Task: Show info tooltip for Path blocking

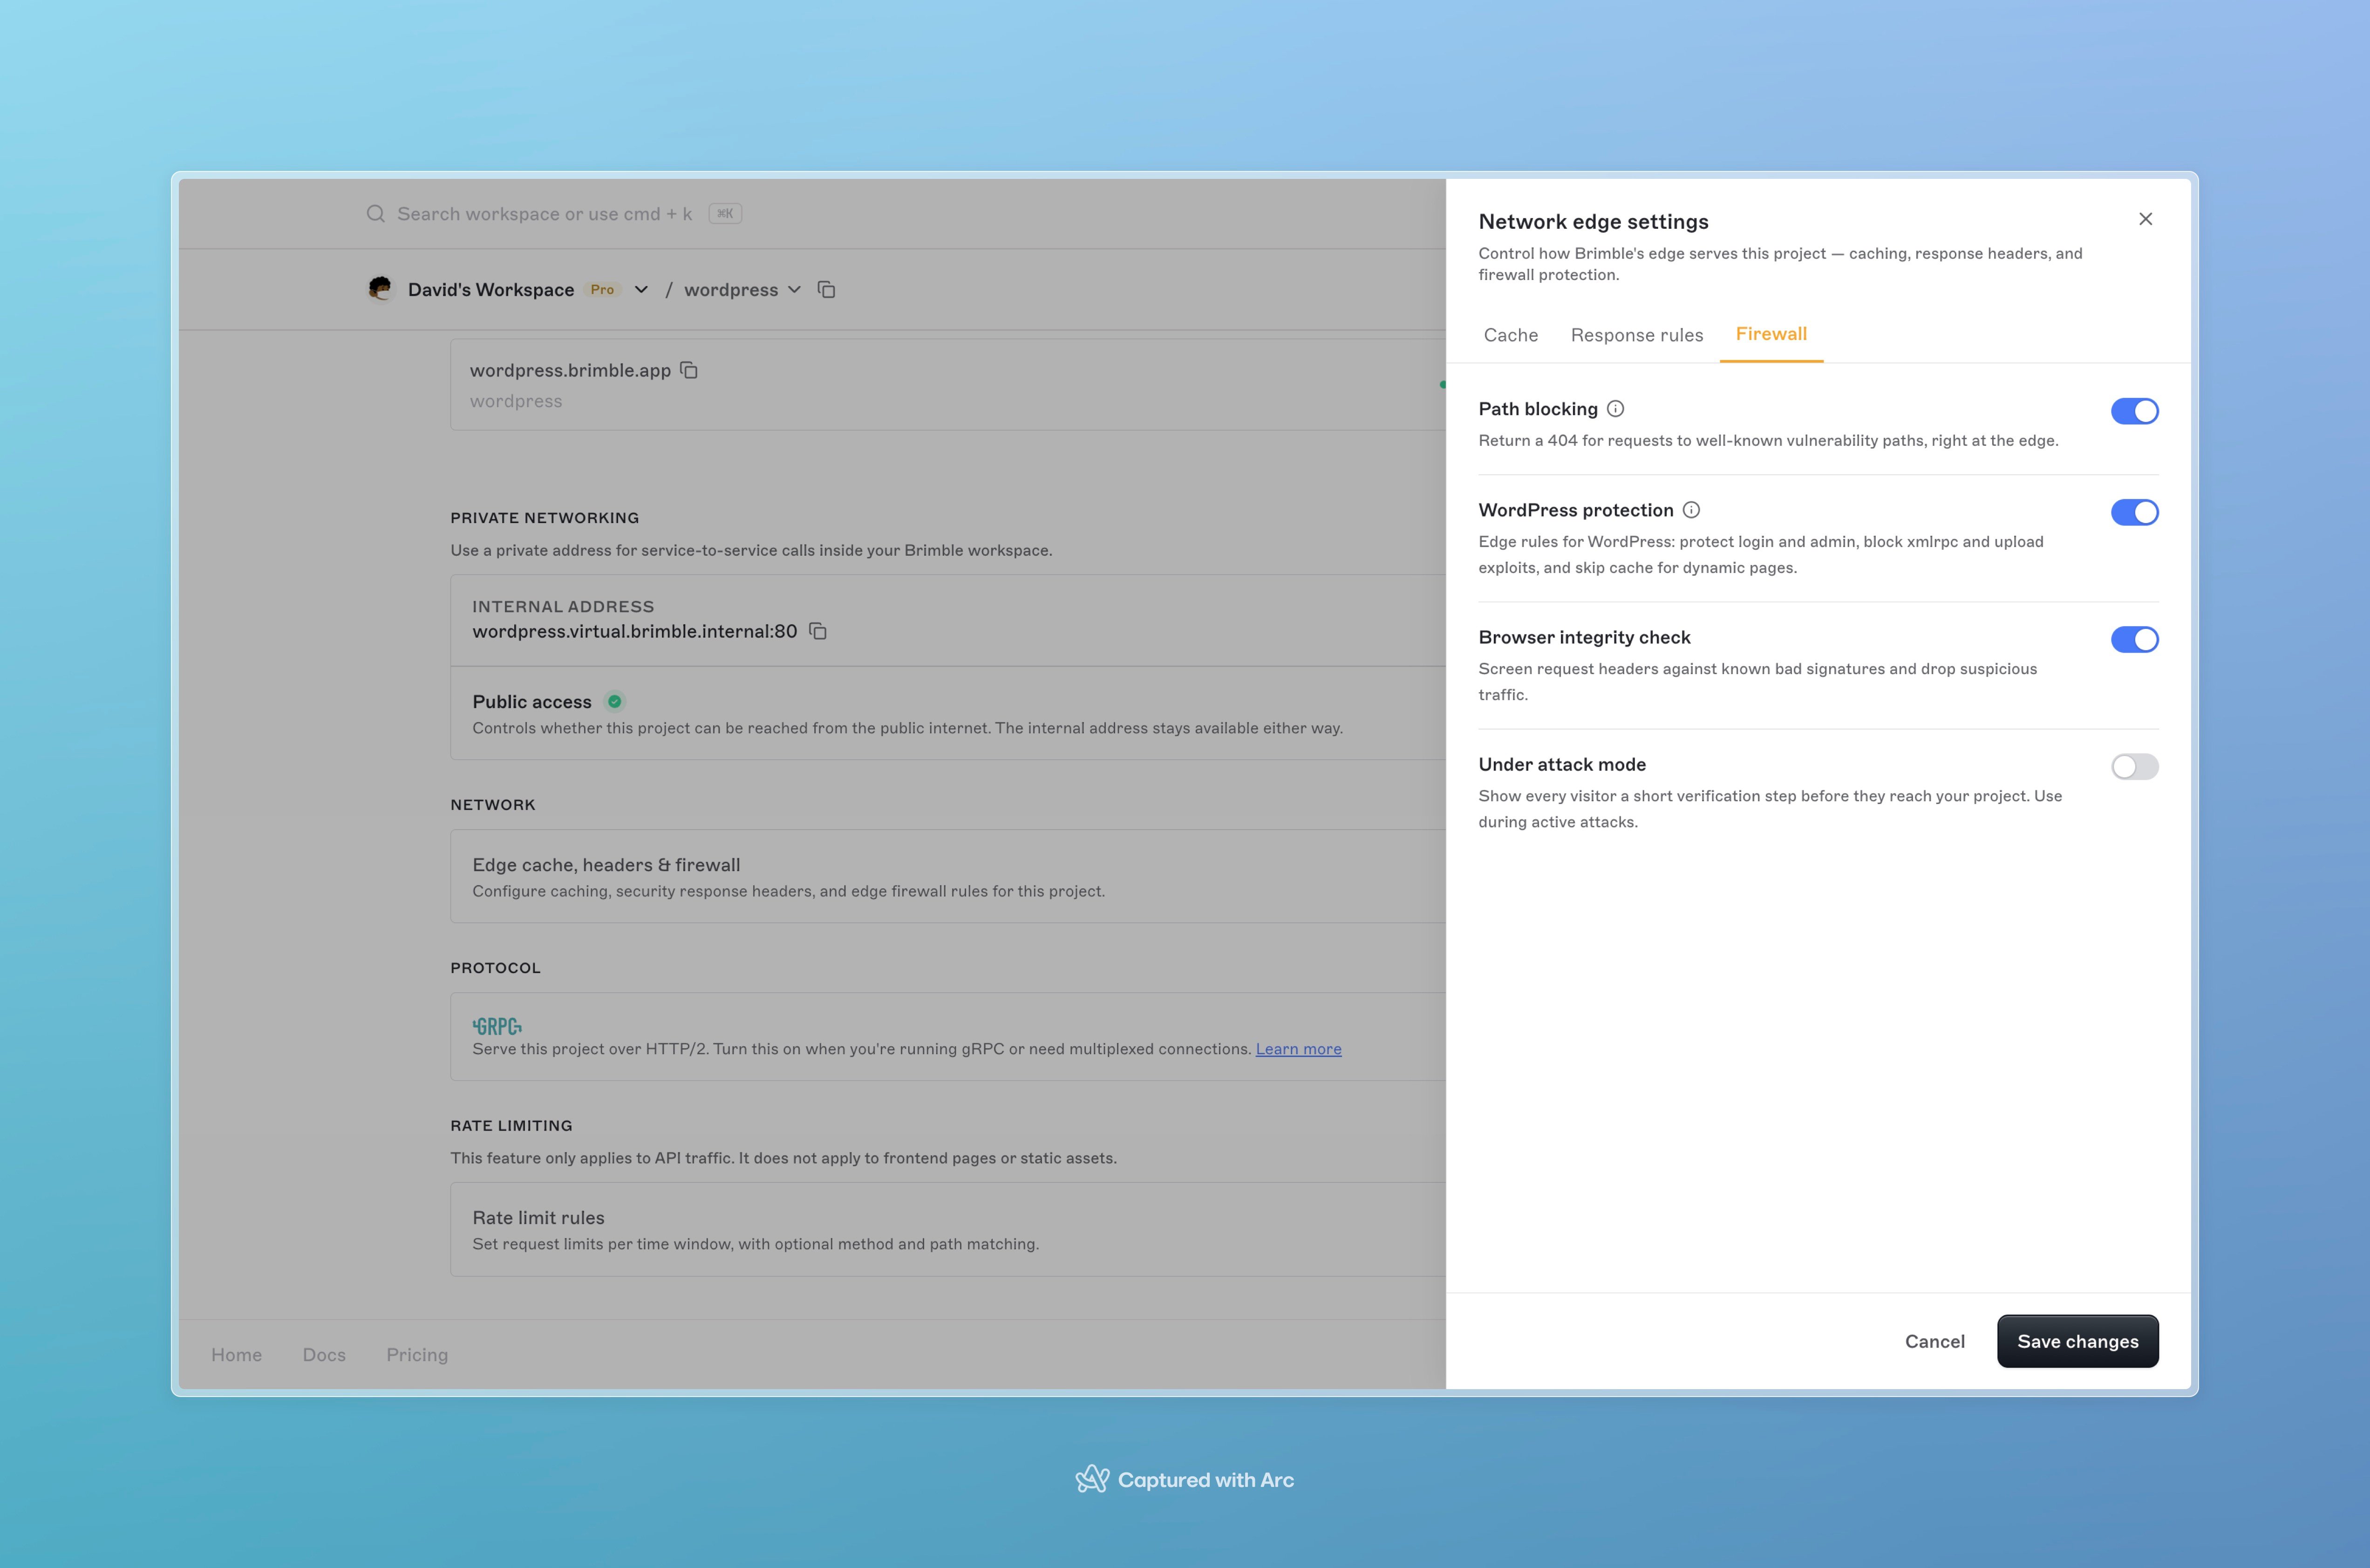Action: coord(1615,409)
